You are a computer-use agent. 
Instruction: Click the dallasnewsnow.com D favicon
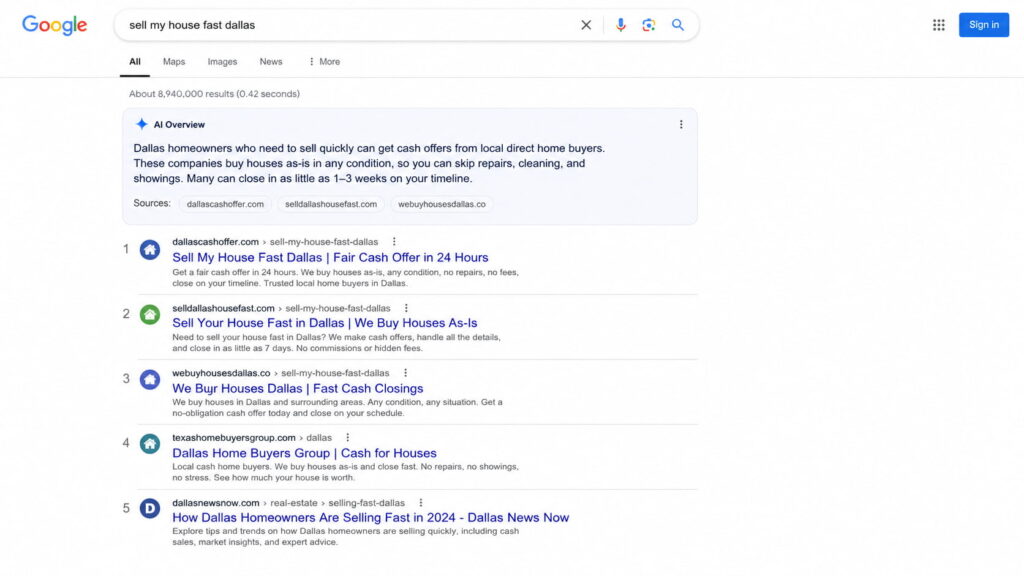coord(150,508)
